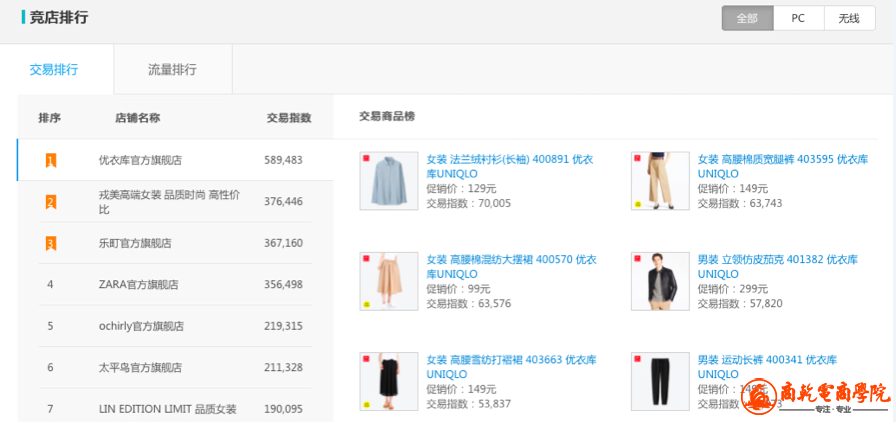Select 戎美高端女装 store row
This screenshot has height=422, width=896.
coord(175,202)
